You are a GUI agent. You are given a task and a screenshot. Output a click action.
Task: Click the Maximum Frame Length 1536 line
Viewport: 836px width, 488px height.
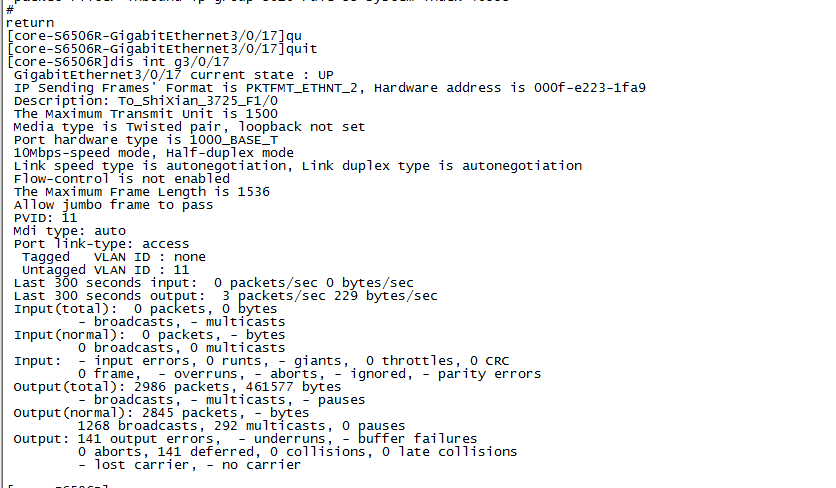point(141,192)
